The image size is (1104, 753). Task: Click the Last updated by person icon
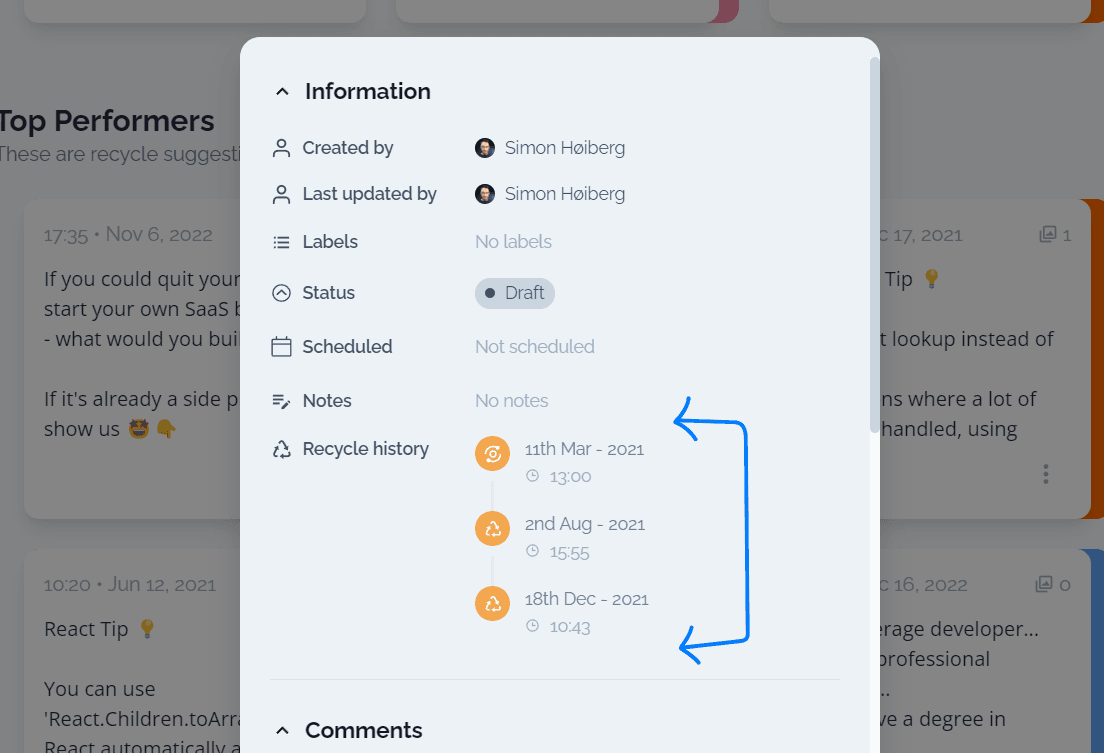coord(282,194)
